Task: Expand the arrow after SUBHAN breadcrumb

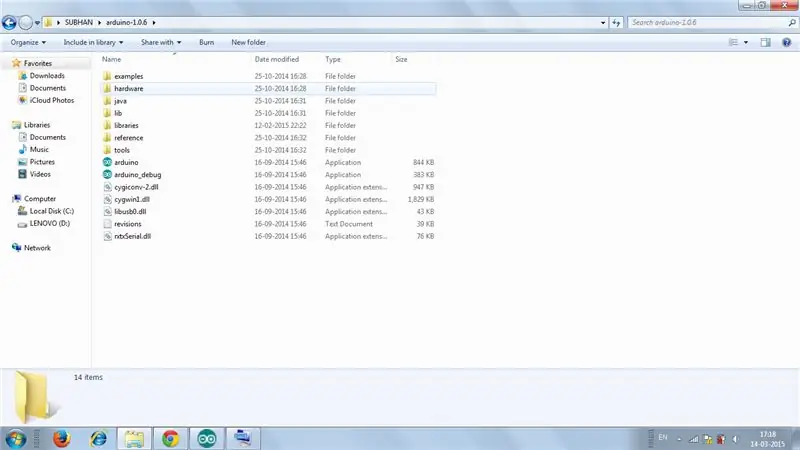Action: tap(99, 22)
